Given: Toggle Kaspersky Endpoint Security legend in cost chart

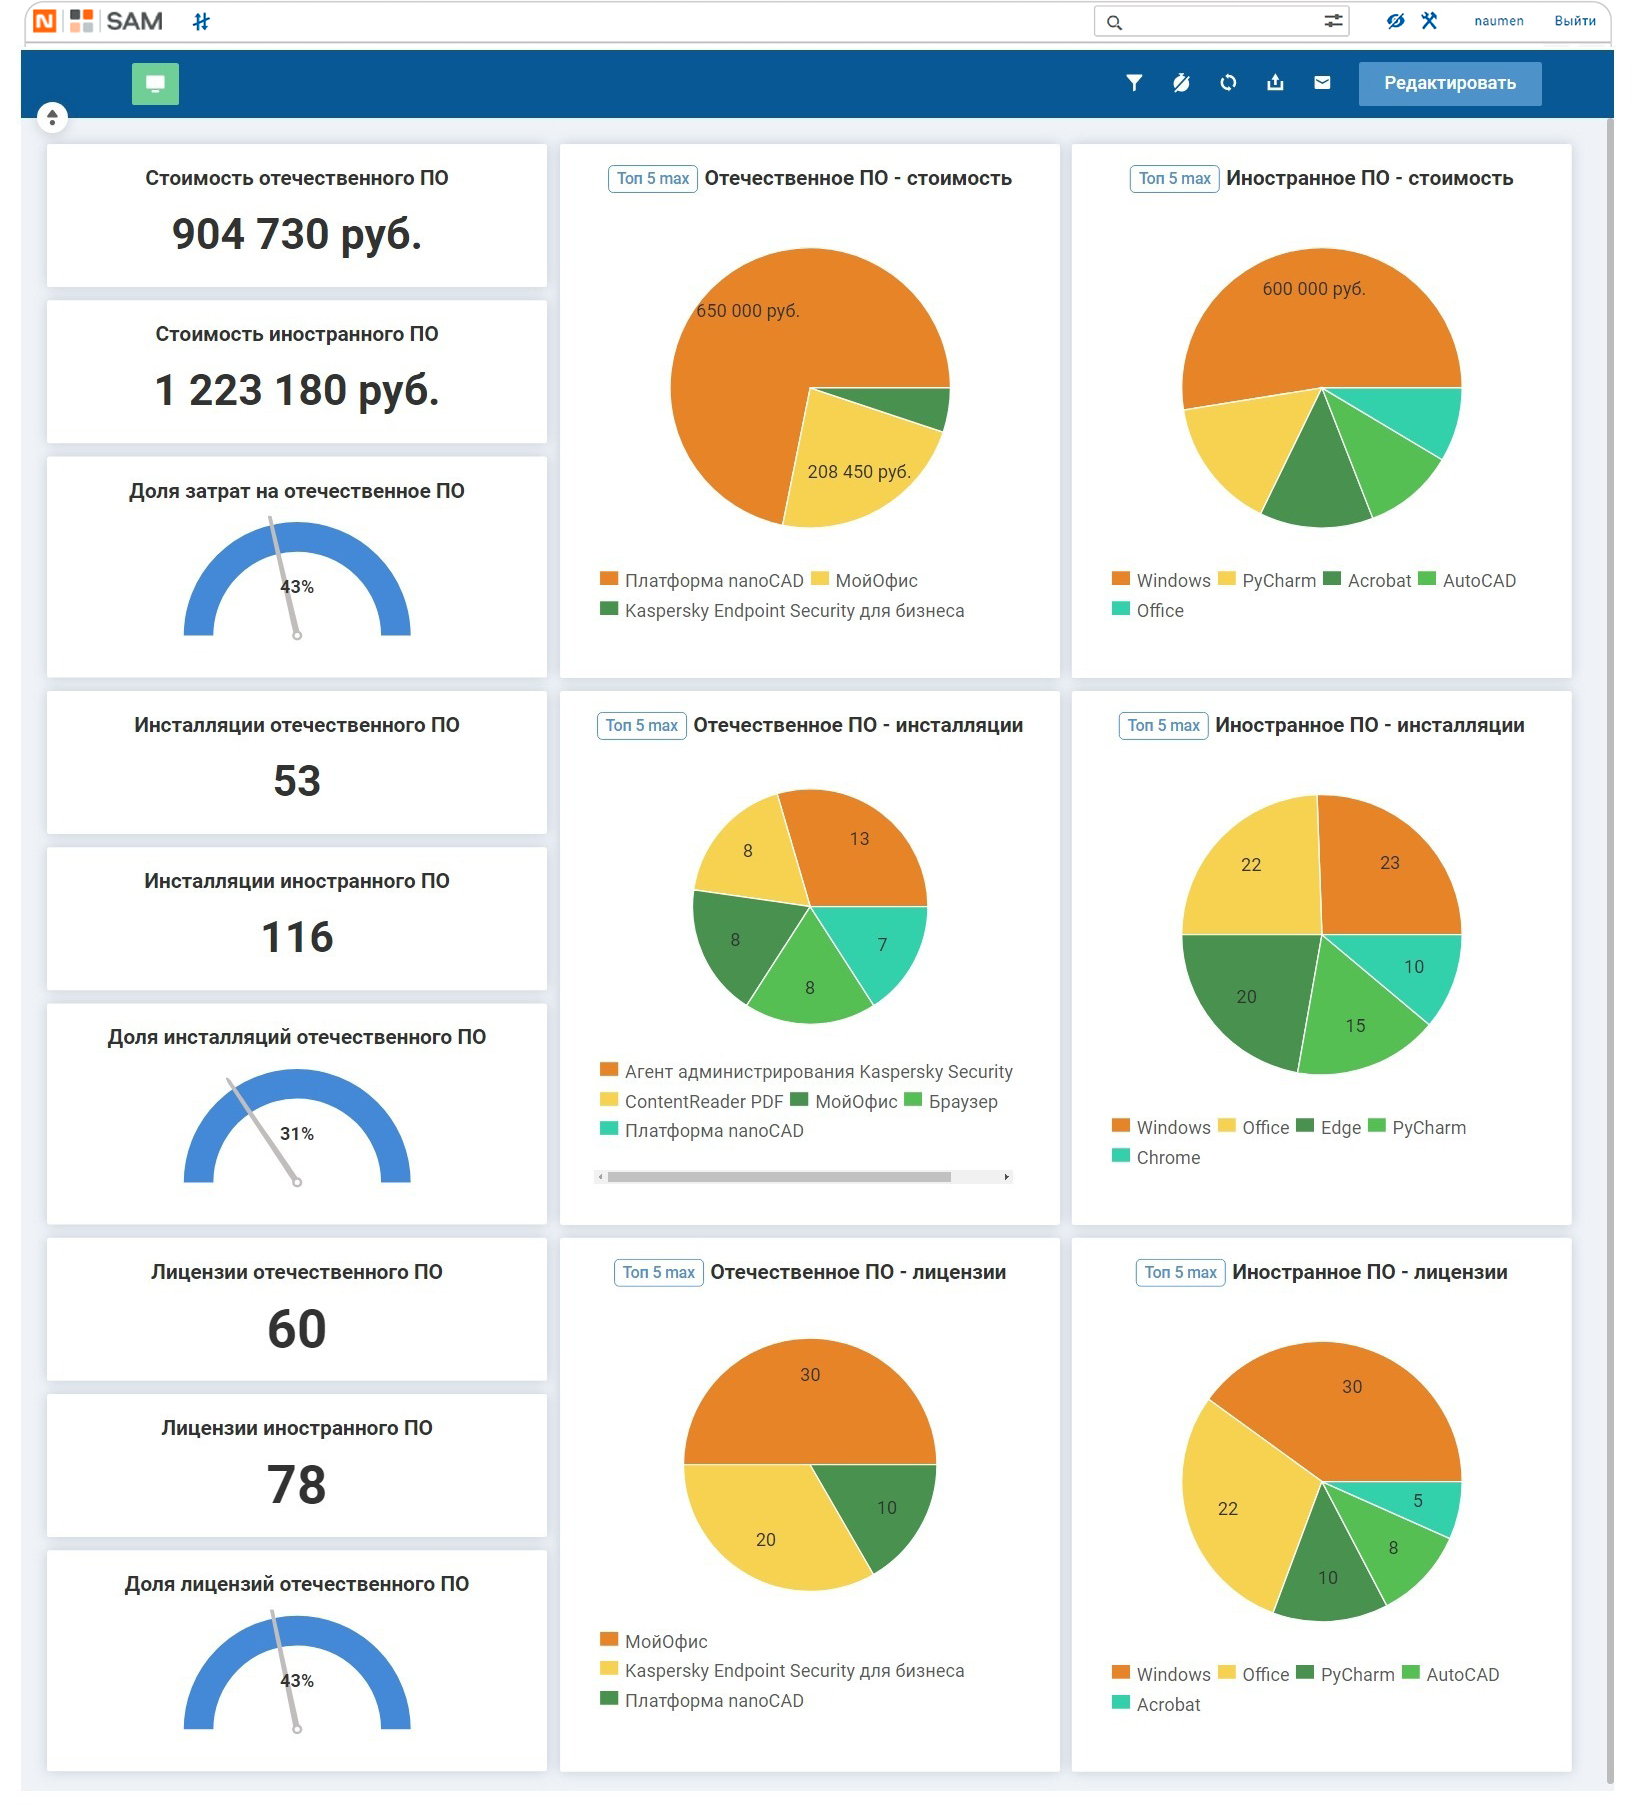Looking at the screenshot, I should 782,611.
